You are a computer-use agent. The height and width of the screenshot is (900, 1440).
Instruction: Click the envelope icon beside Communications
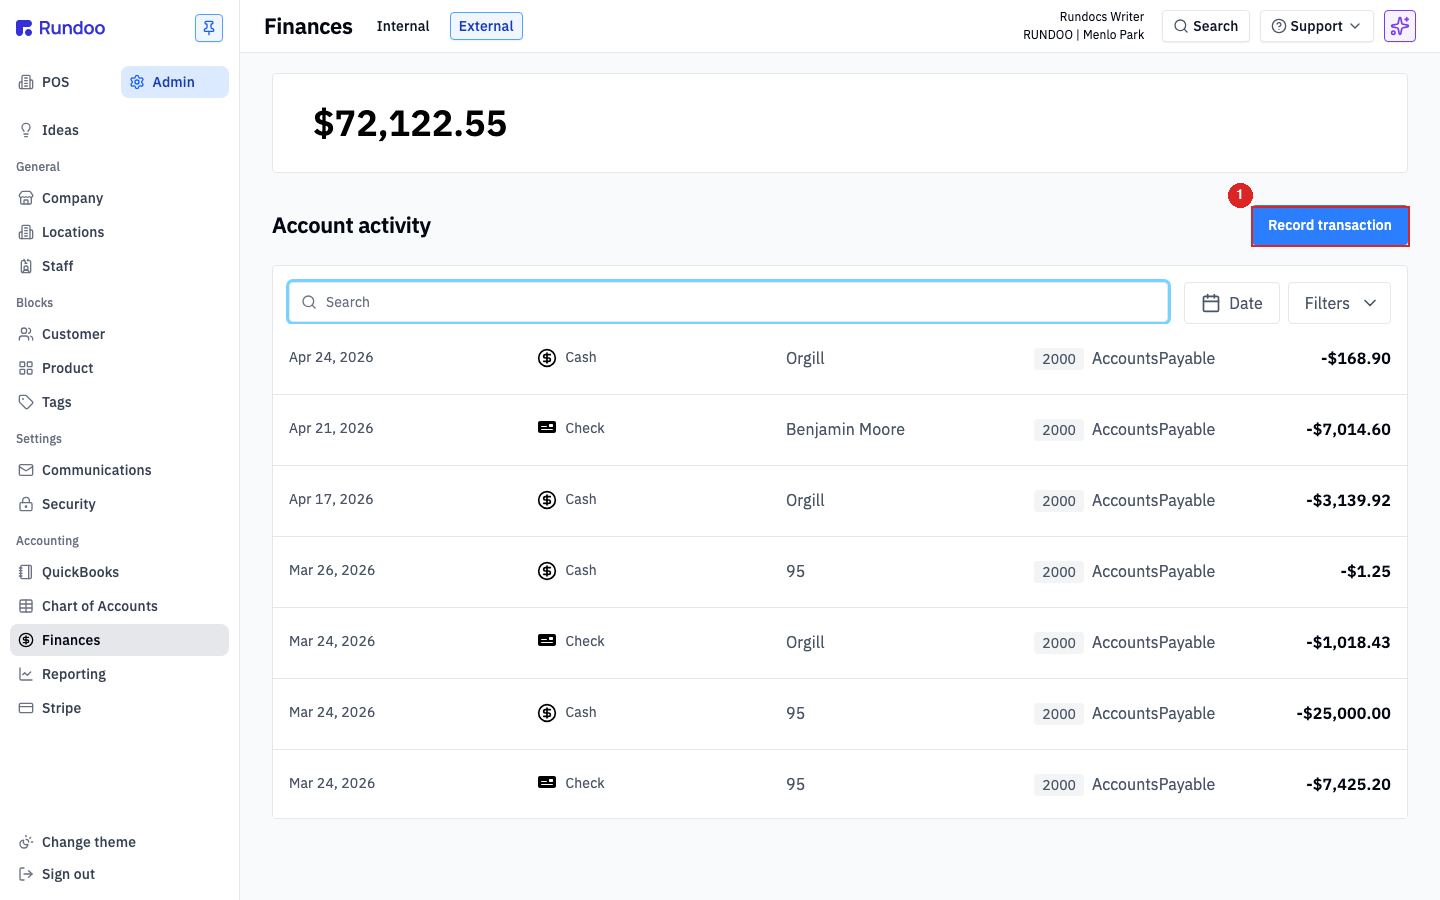26,470
